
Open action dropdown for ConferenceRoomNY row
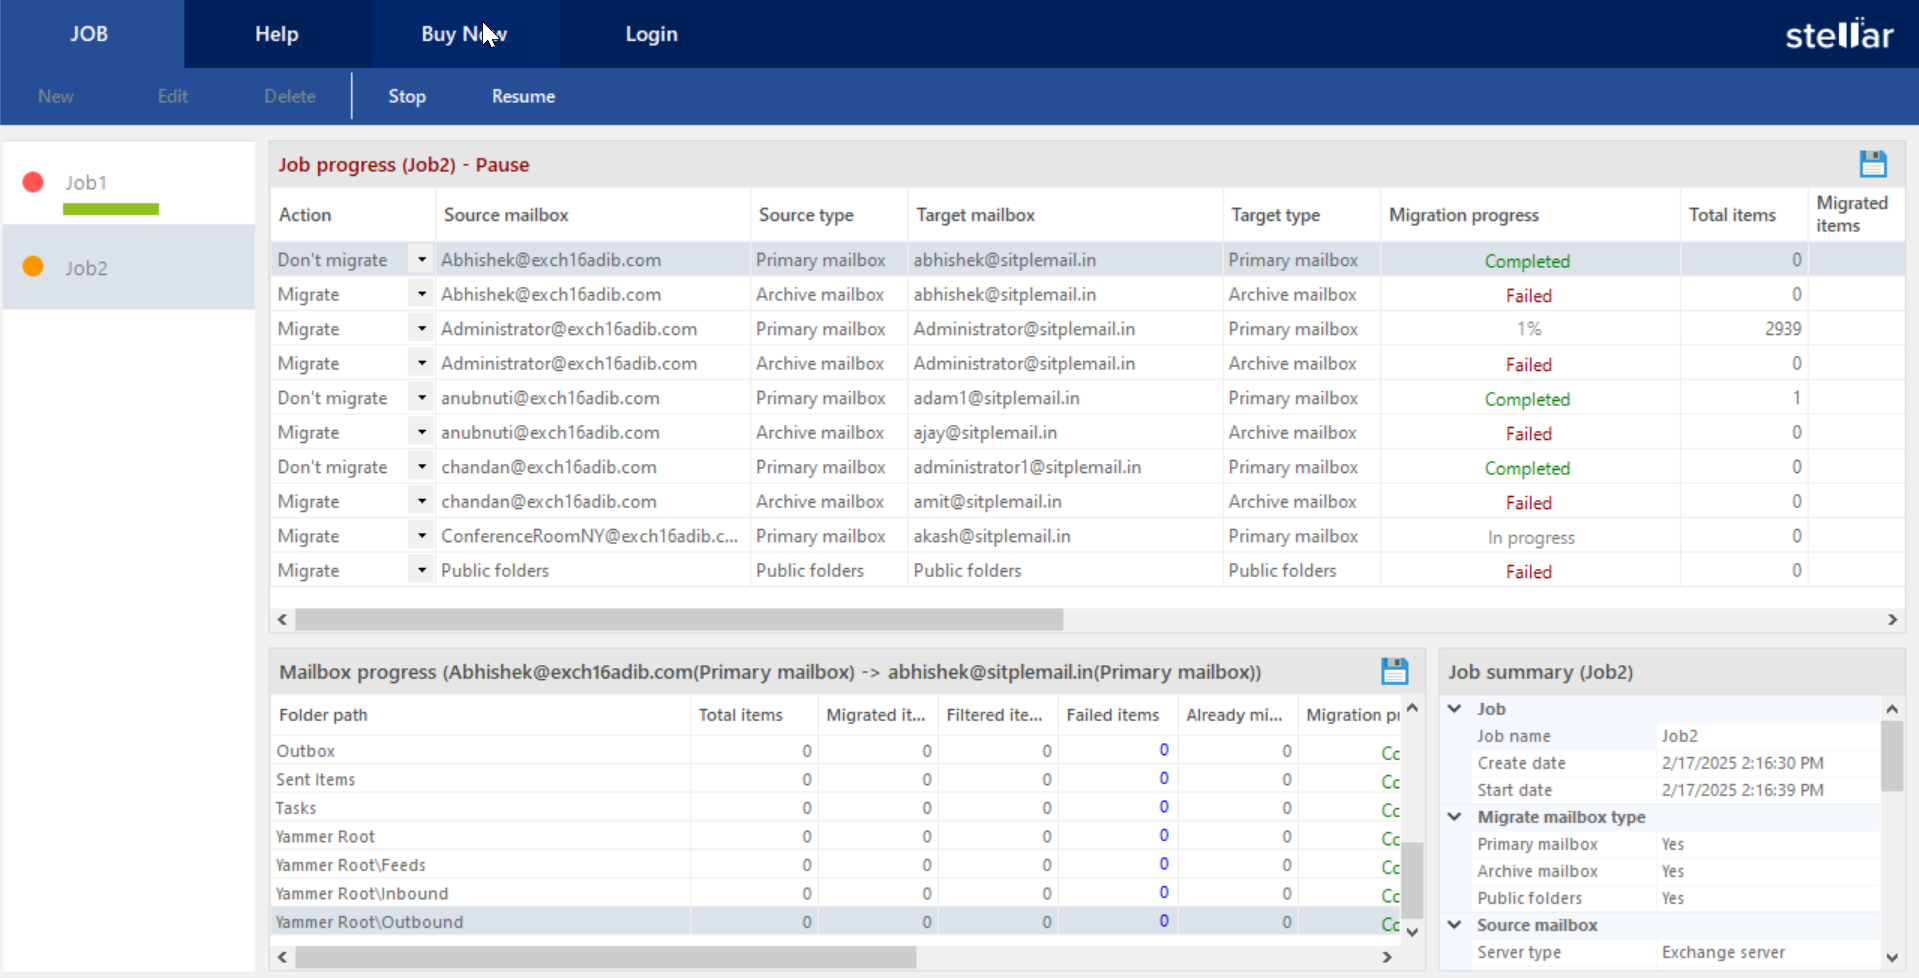tap(421, 535)
